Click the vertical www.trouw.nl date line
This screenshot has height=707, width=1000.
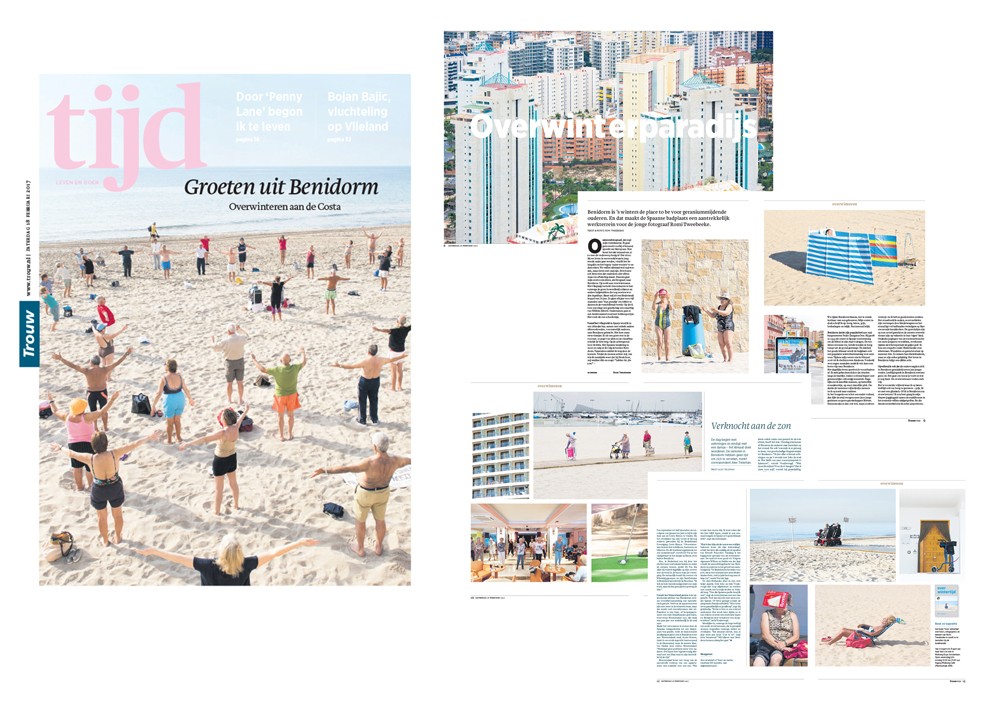[29, 237]
